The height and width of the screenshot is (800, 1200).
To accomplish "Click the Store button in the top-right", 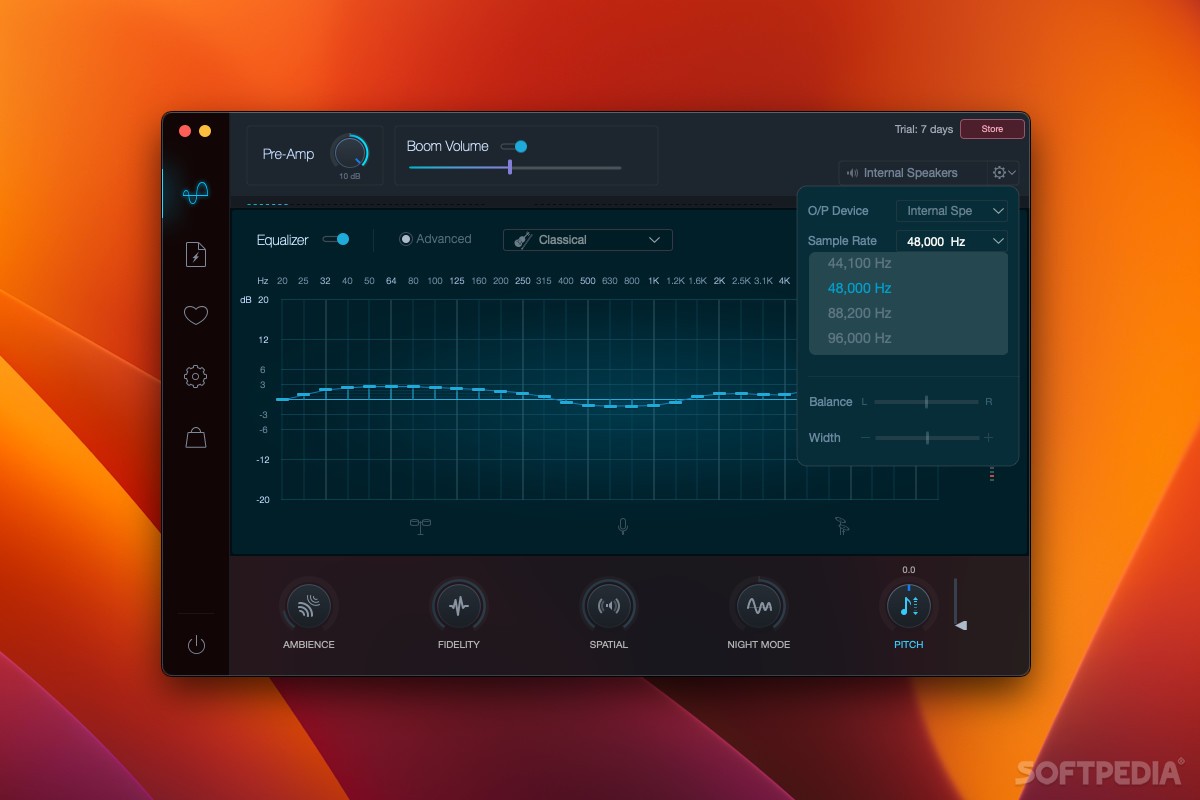I will coord(992,128).
